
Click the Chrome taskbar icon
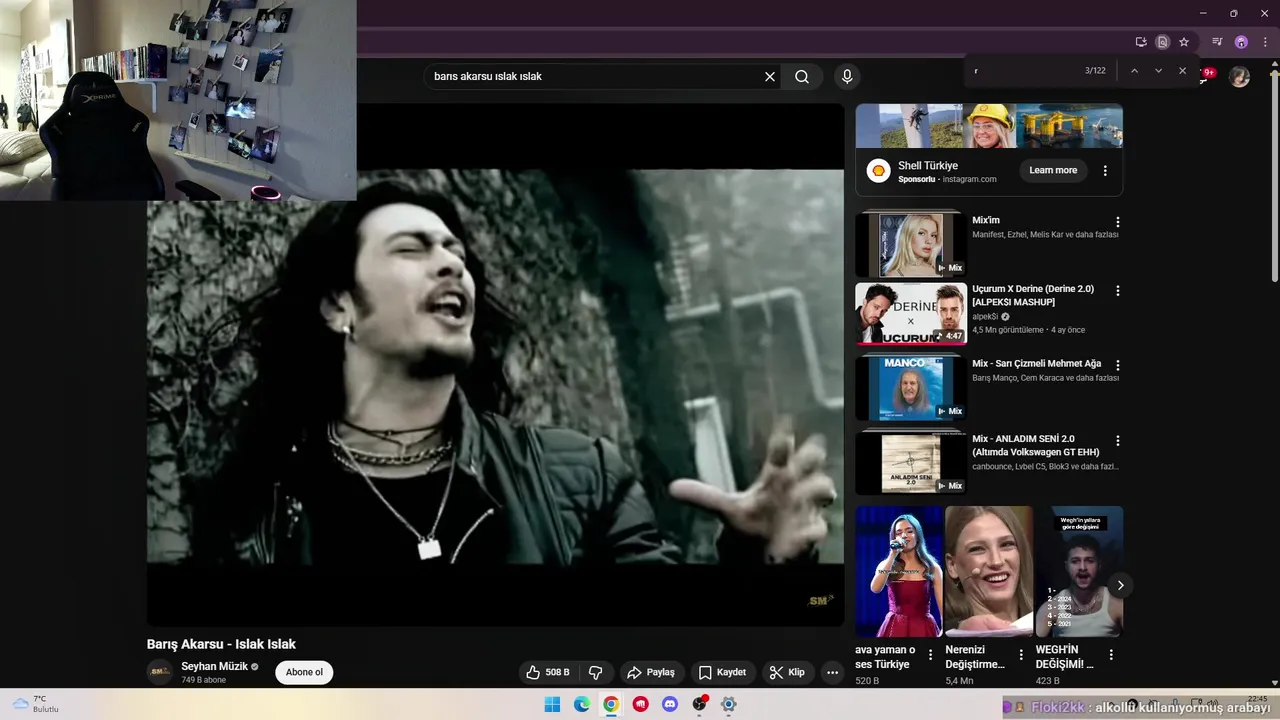tap(611, 704)
